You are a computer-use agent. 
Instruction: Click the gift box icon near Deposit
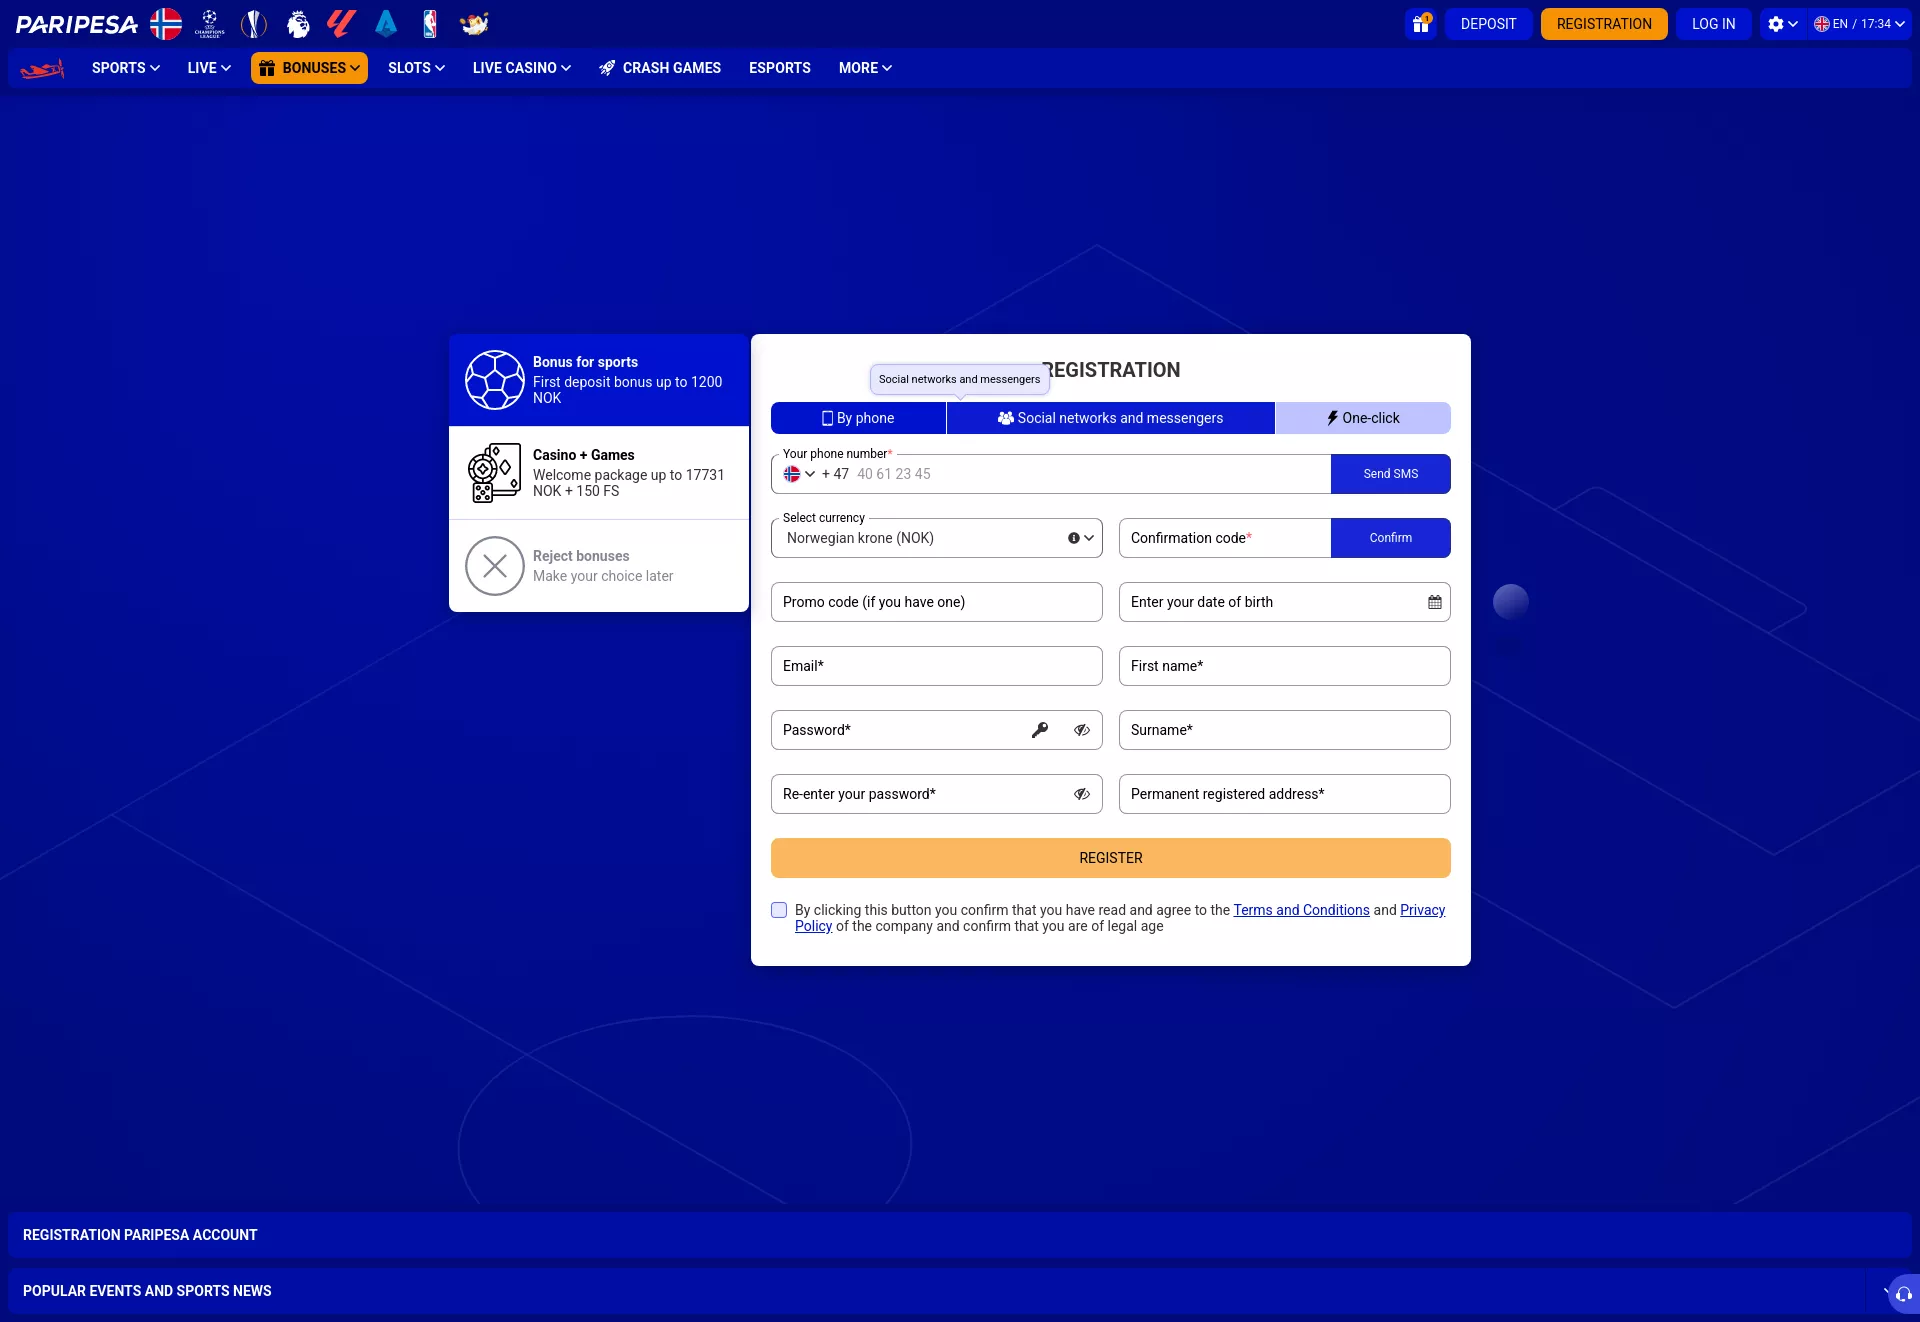[x=1421, y=24]
